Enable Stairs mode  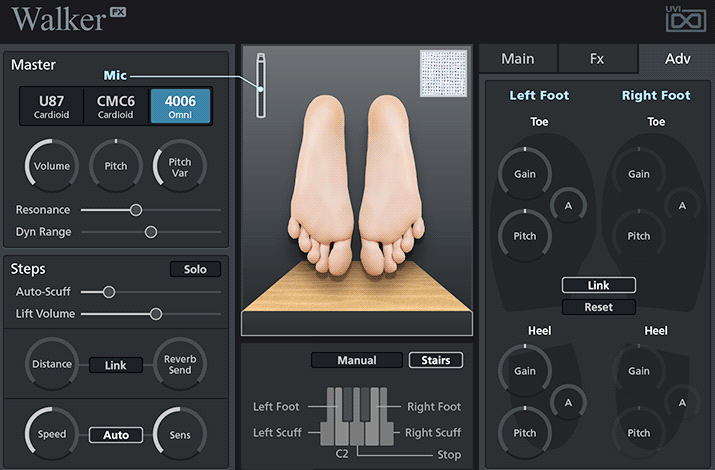pyautogui.click(x=435, y=360)
